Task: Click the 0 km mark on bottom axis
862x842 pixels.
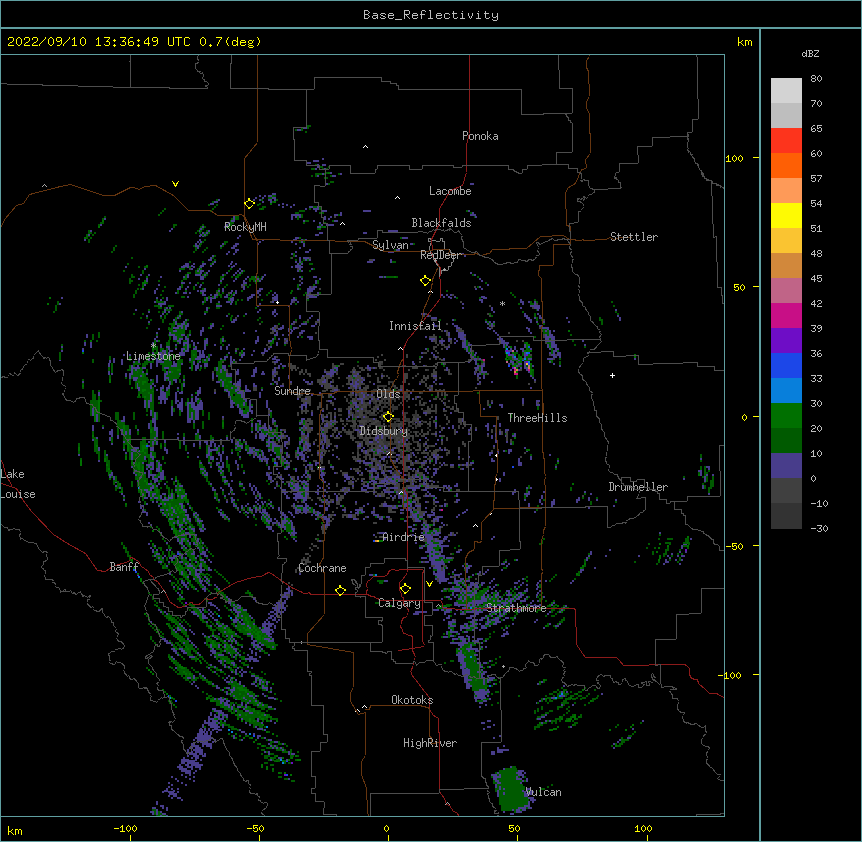Action: pos(386,828)
